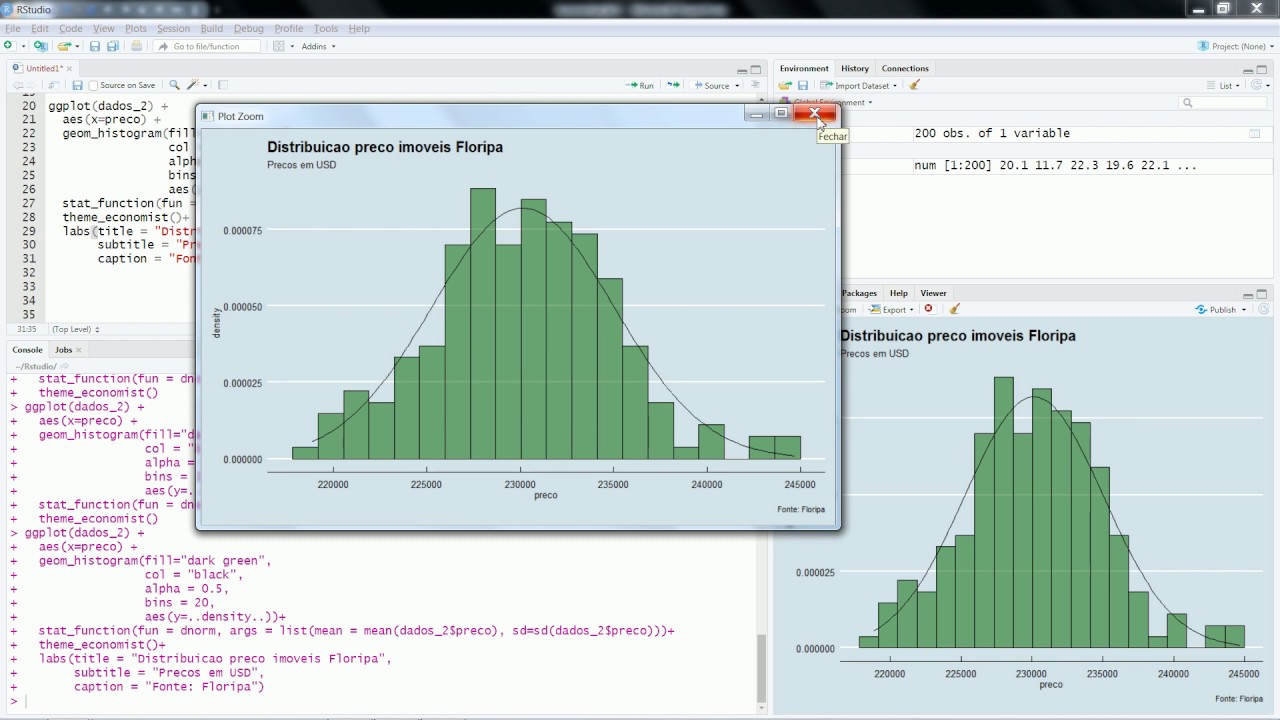Publish the plot with the Publish button
1280x720 pixels.
[1216, 309]
